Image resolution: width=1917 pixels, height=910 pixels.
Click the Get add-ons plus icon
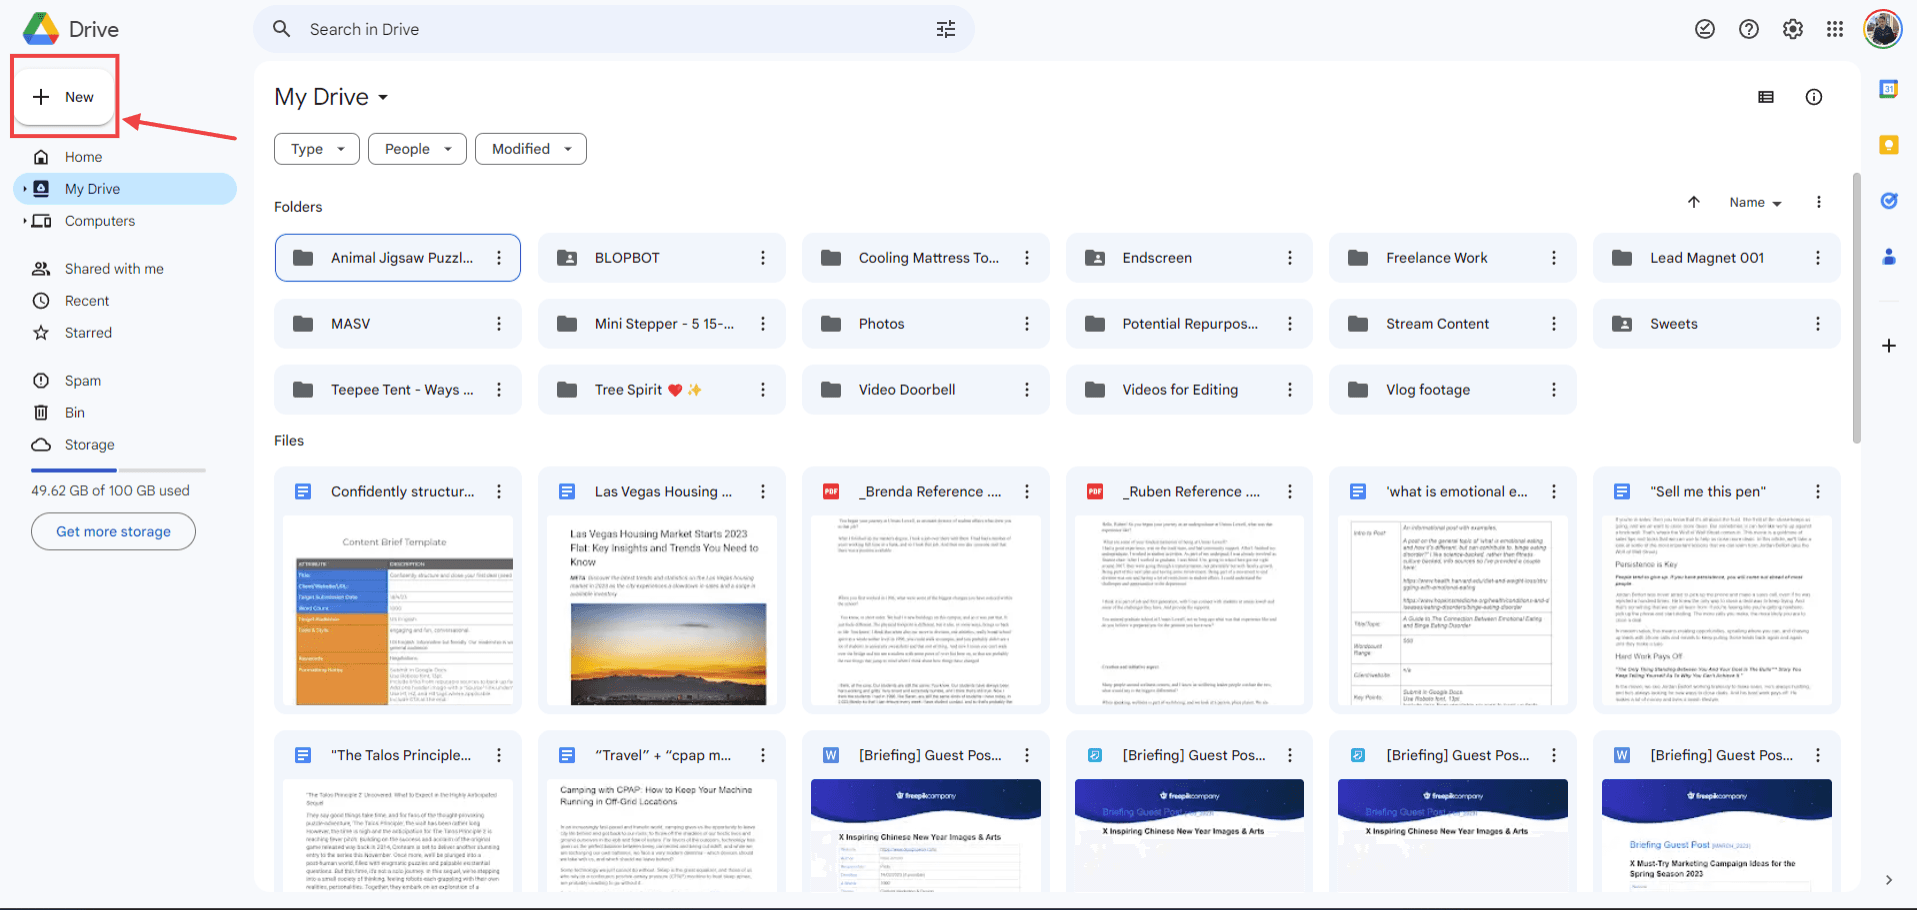tap(1889, 346)
